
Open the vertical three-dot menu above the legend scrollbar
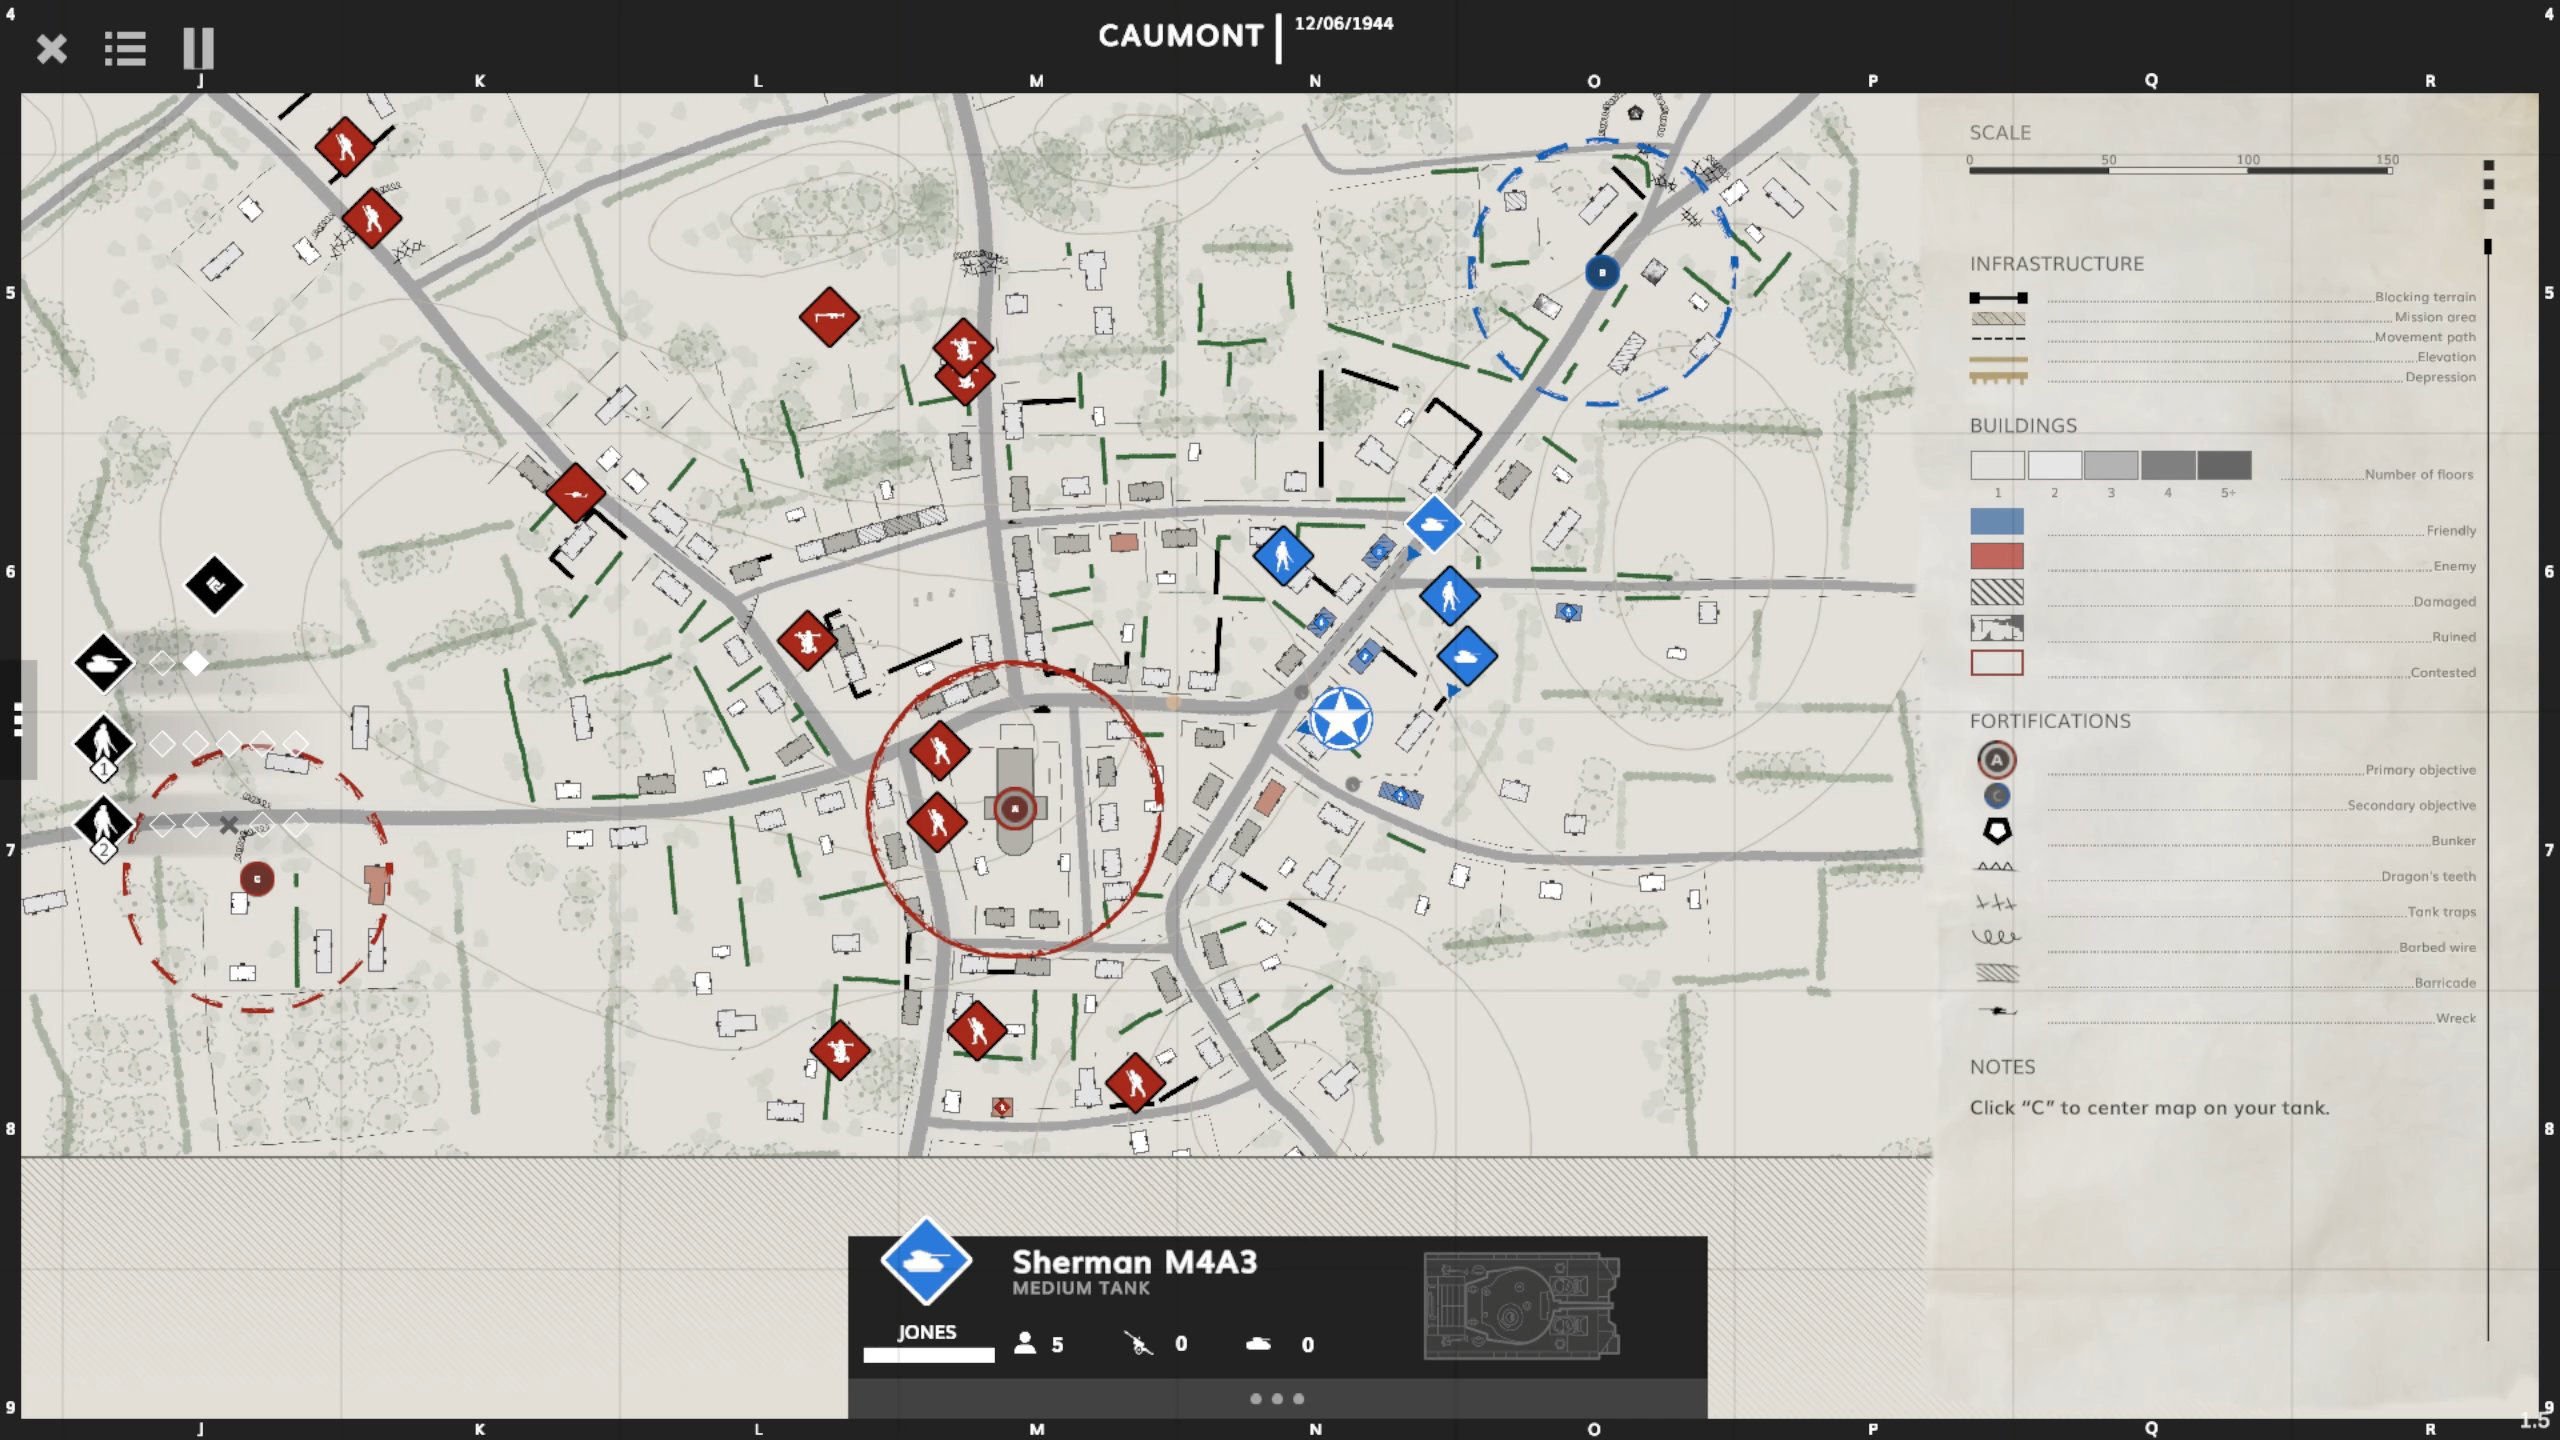coord(2489,185)
